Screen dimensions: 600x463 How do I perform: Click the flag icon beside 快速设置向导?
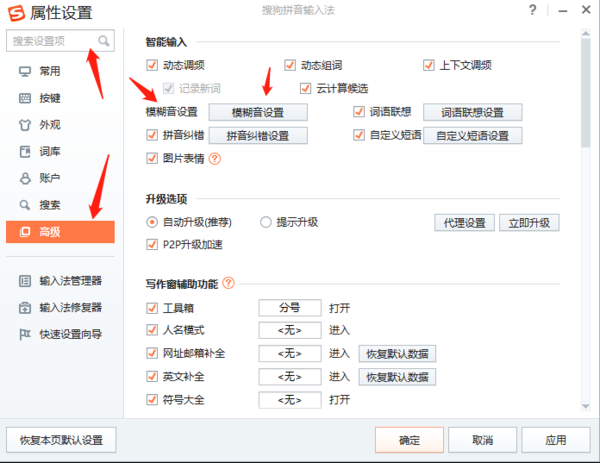(25, 334)
